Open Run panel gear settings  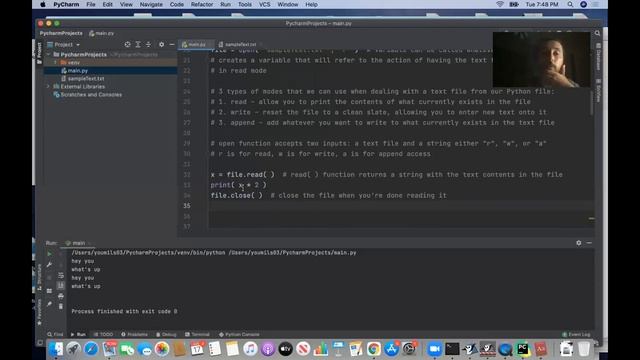click(x=579, y=243)
